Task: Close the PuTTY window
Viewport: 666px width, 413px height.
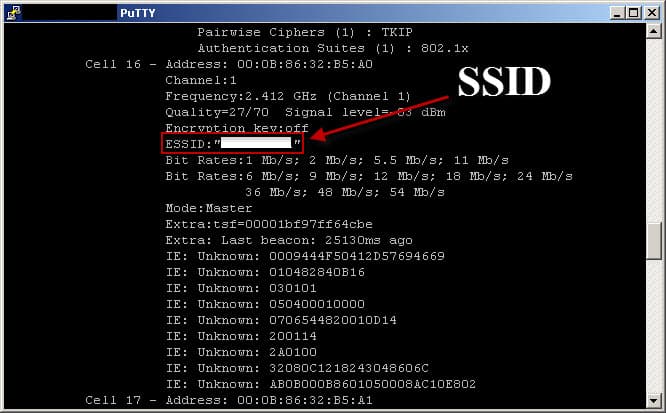Action: [650, 12]
